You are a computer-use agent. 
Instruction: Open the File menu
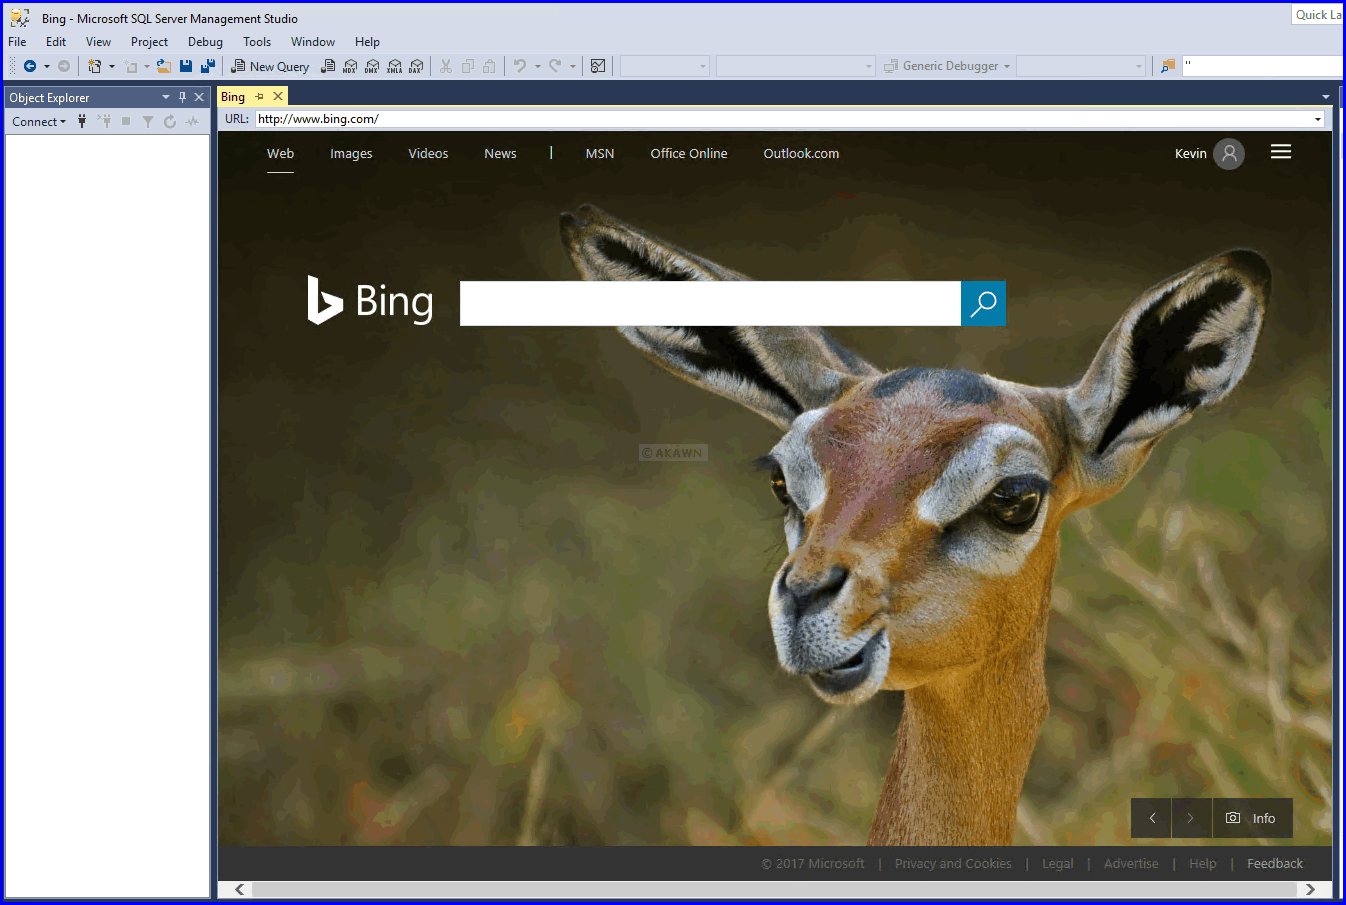[x=17, y=42]
